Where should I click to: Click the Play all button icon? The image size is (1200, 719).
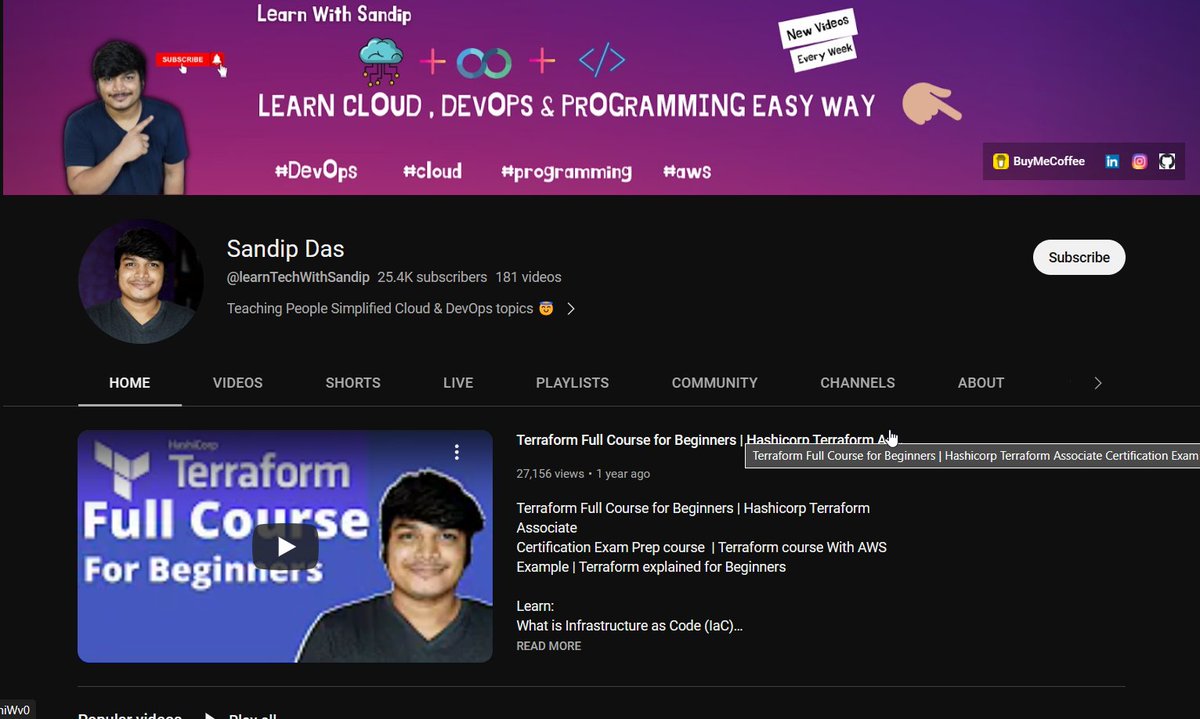(211, 716)
